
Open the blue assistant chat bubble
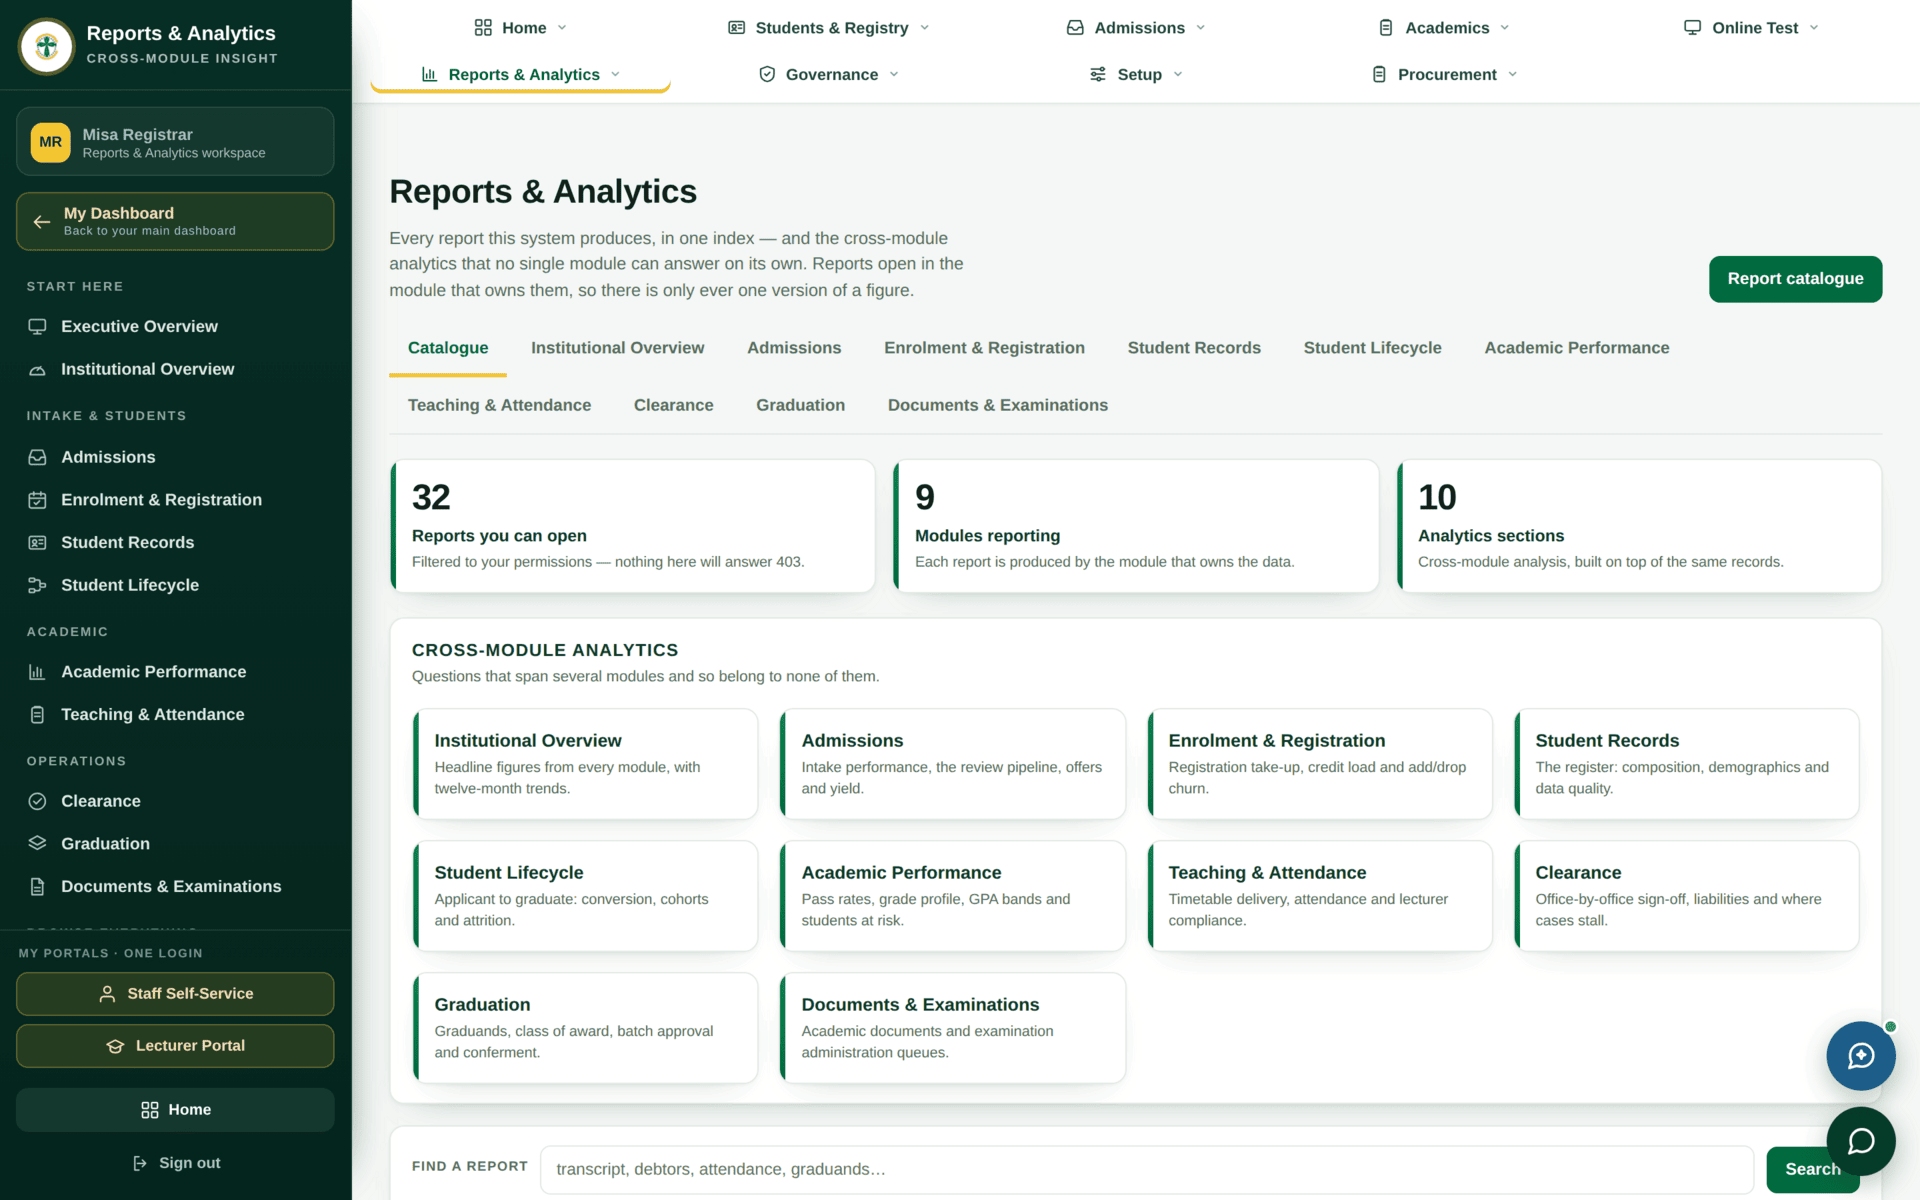tap(1860, 1055)
